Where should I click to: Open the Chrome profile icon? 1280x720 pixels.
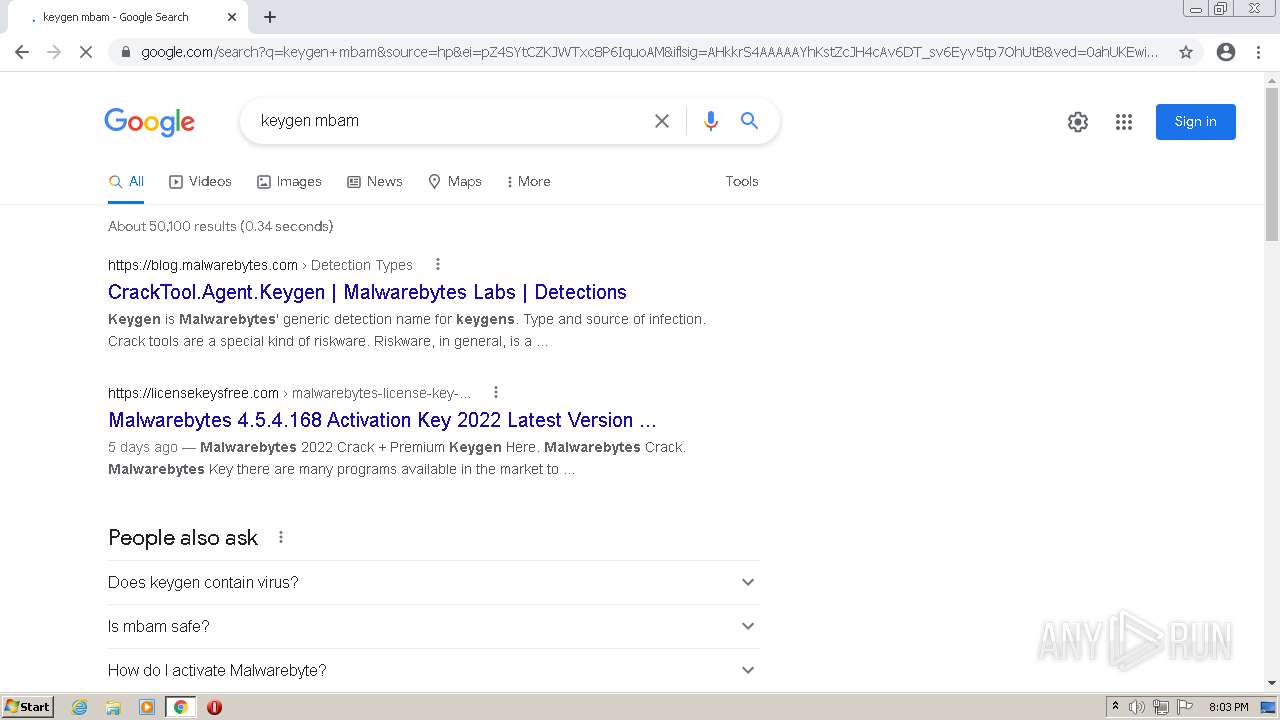click(x=1226, y=52)
